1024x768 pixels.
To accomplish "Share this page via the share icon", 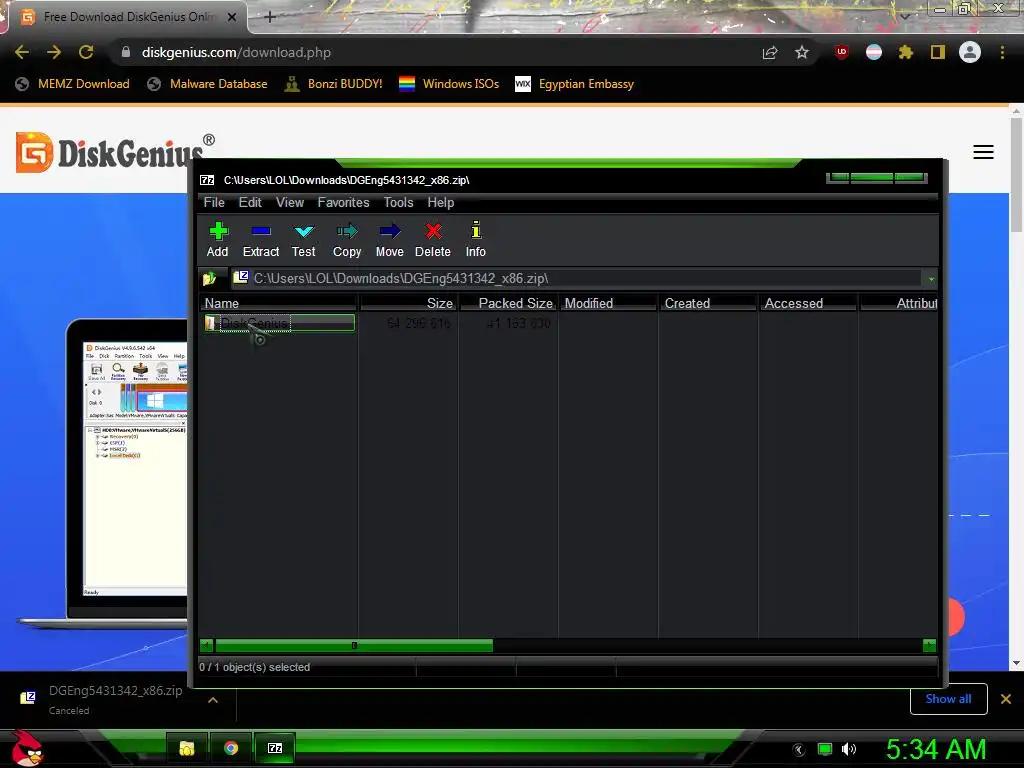I will (x=770, y=52).
